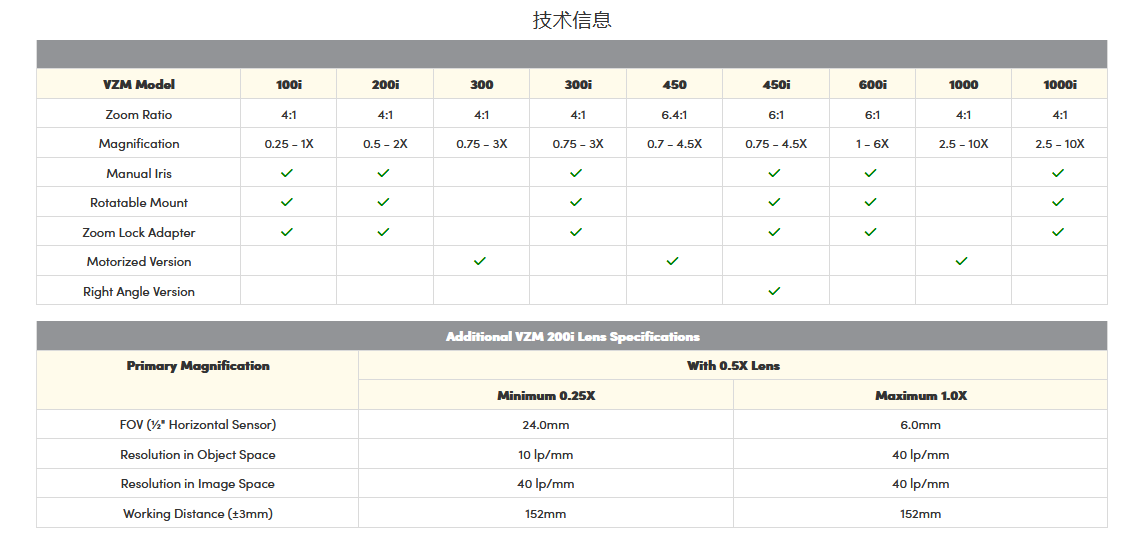Click the 24.0mm FOV value

[x=546, y=425]
